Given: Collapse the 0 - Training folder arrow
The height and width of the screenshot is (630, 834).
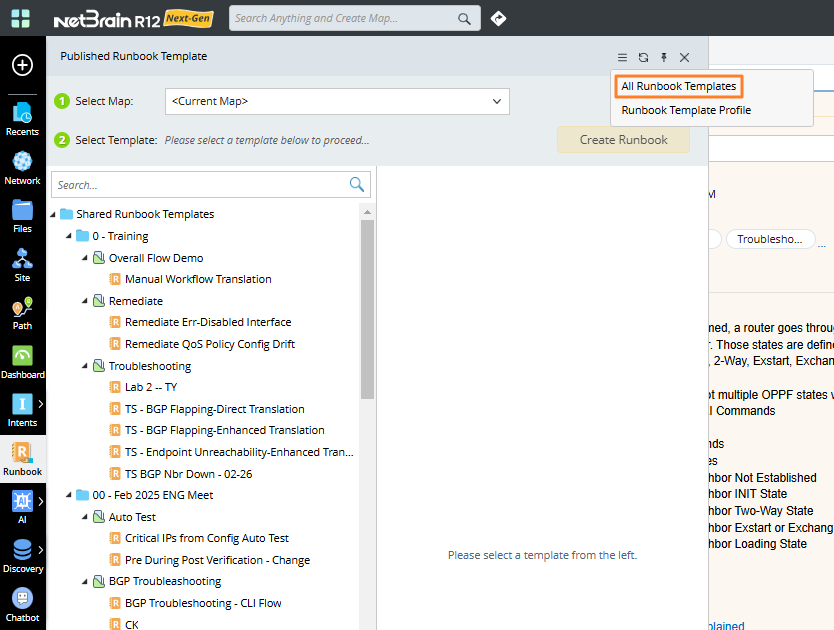Looking at the screenshot, I should point(69,236).
